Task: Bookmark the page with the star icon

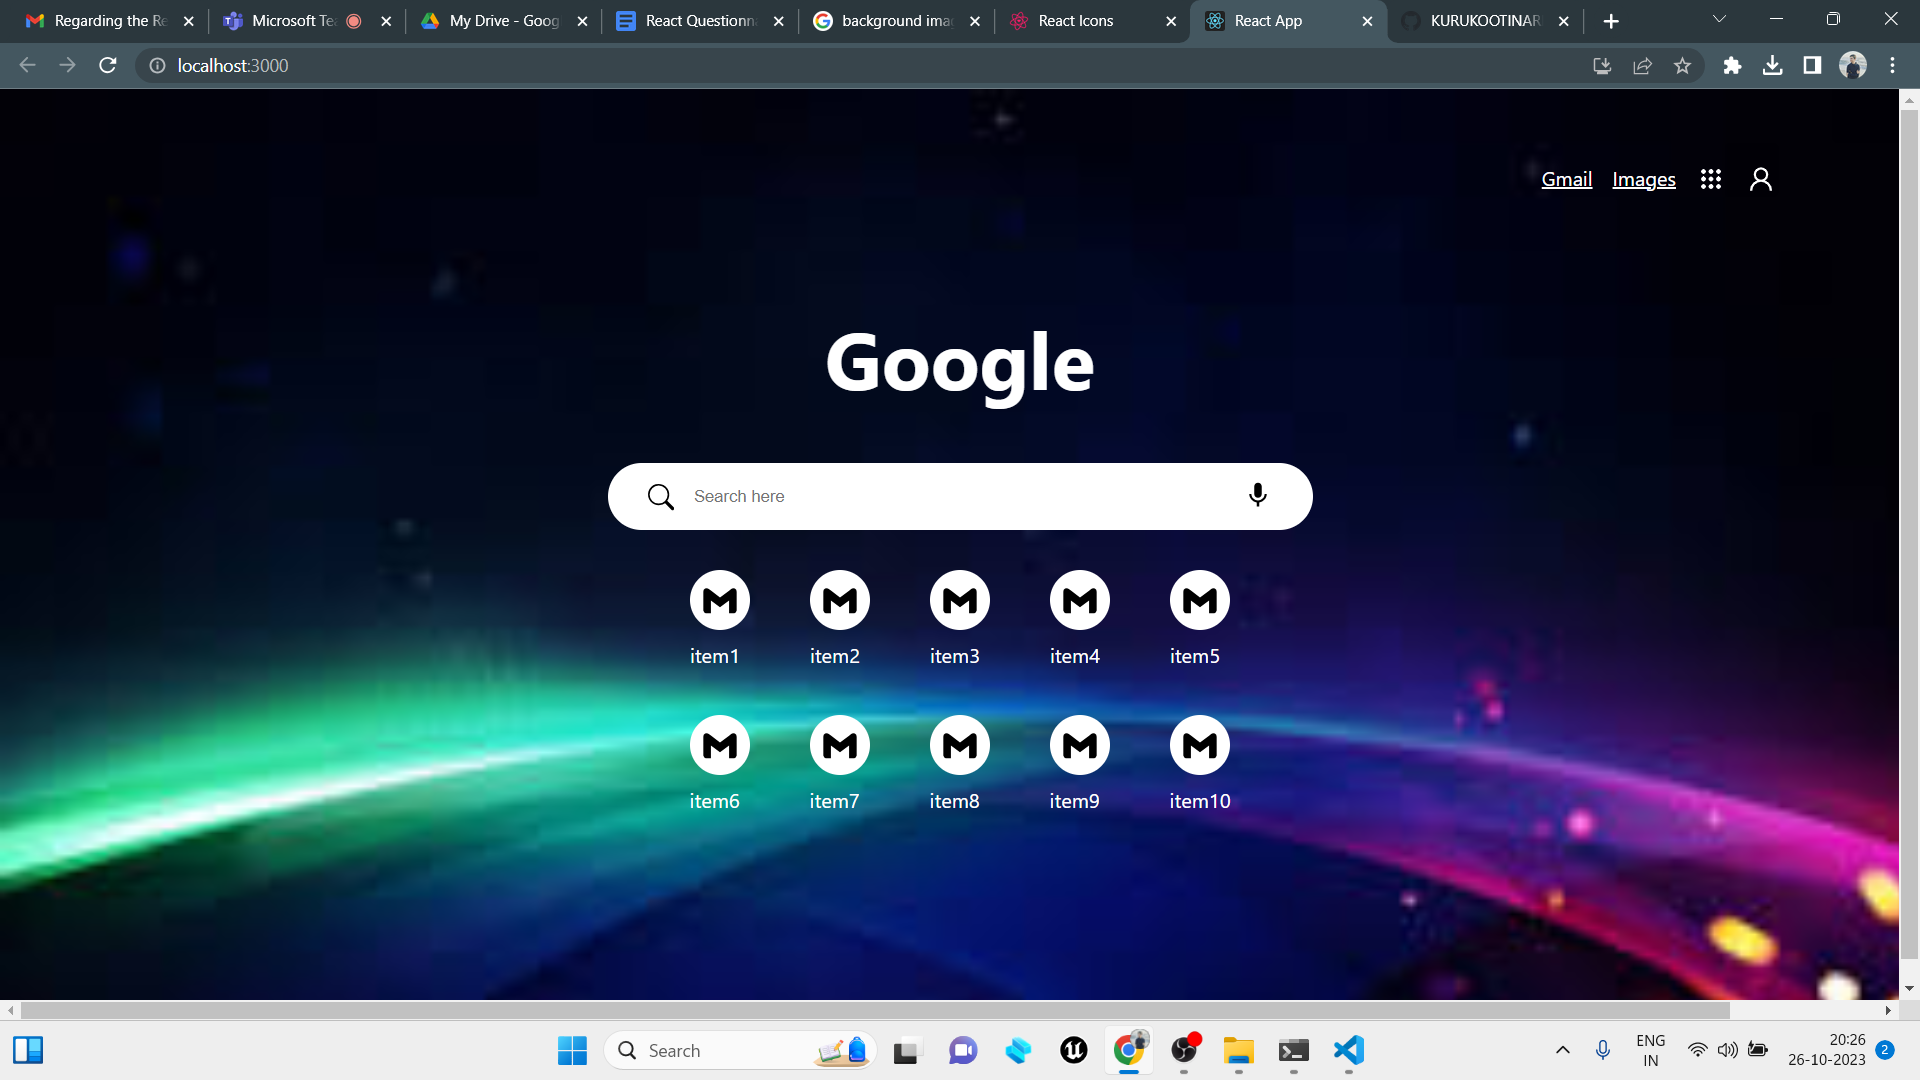Action: pos(1683,65)
